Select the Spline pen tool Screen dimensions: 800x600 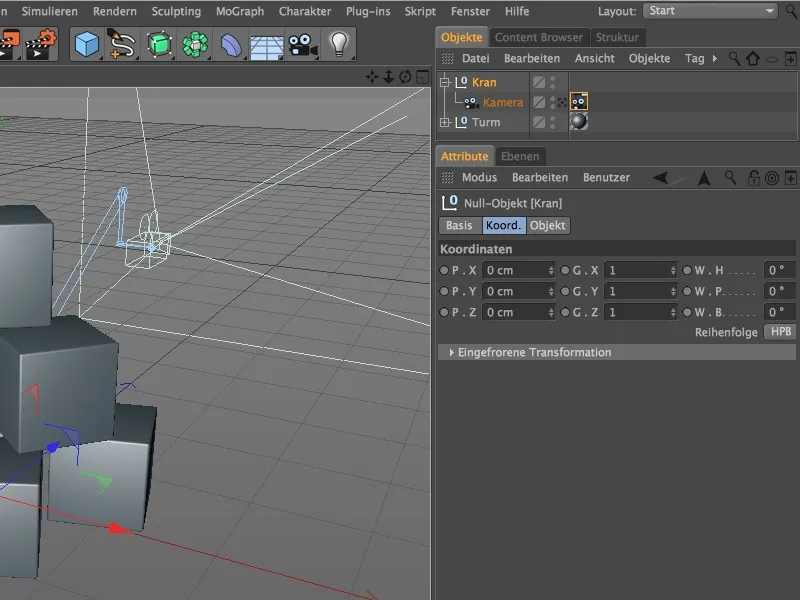tap(121, 44)
